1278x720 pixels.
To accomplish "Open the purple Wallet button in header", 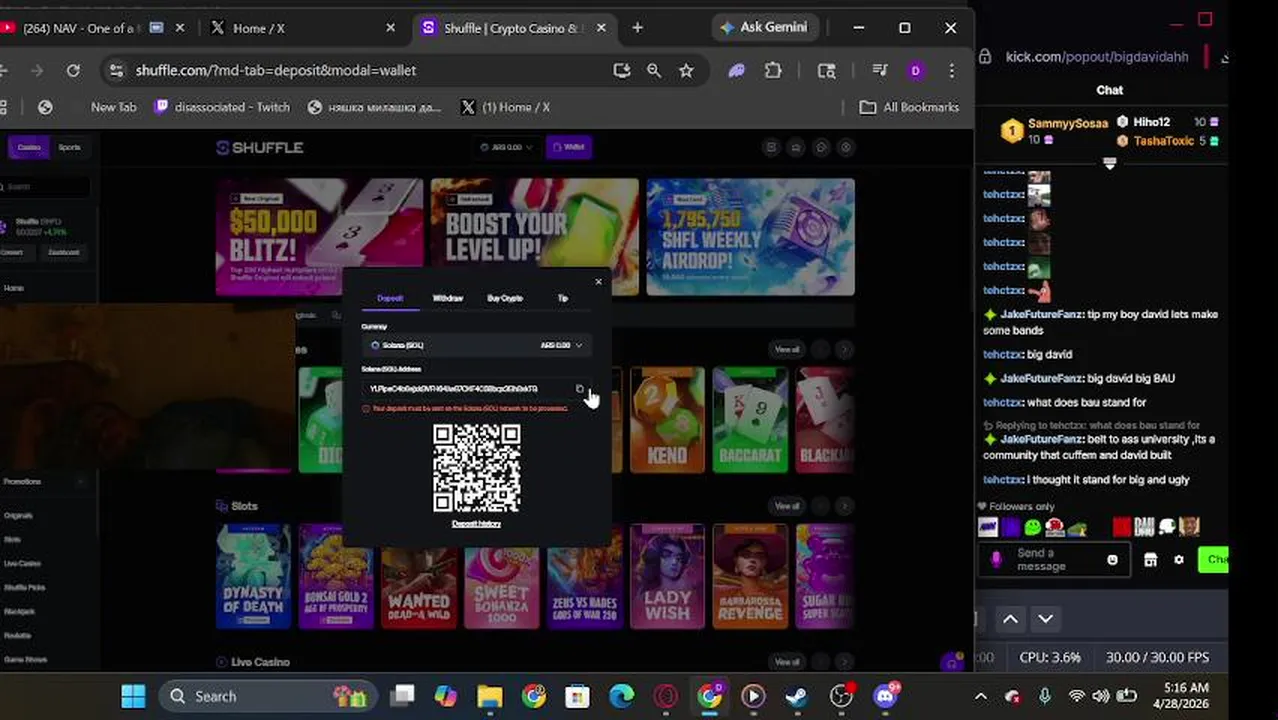I will point(568,147).
